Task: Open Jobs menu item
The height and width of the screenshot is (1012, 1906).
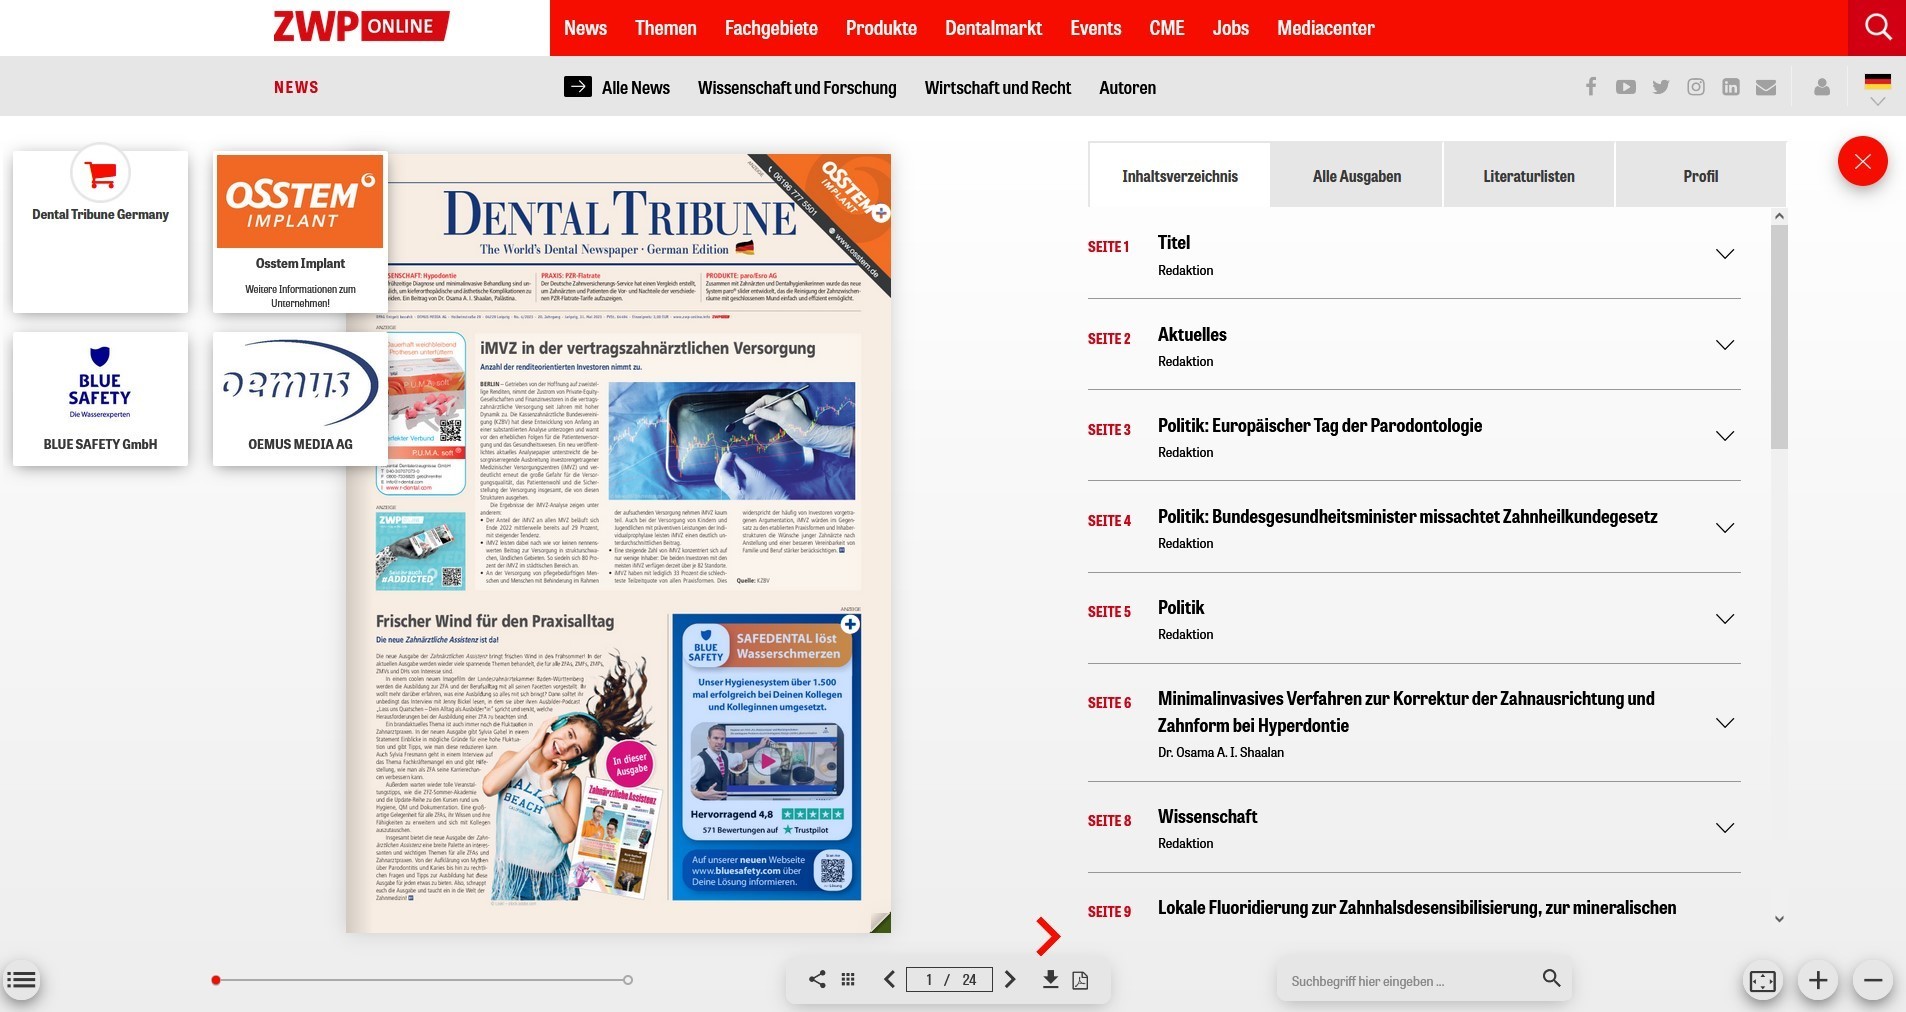Action: (1231, 28)
